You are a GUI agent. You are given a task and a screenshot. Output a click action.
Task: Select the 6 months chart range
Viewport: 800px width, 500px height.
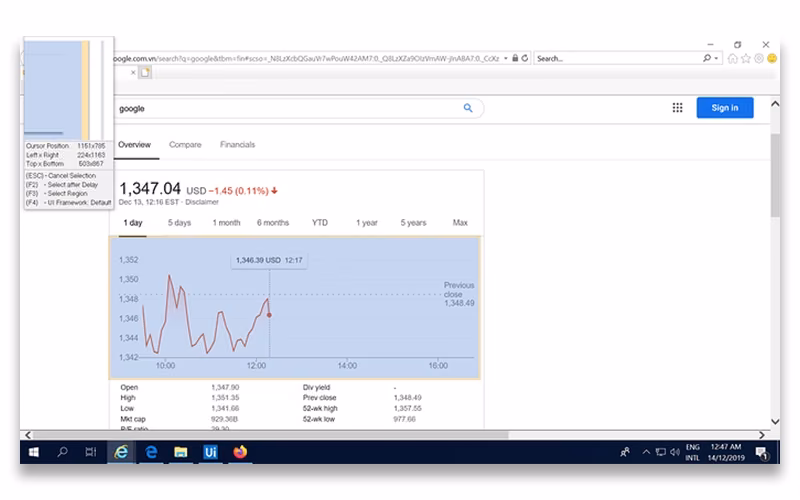coord(273,222)
